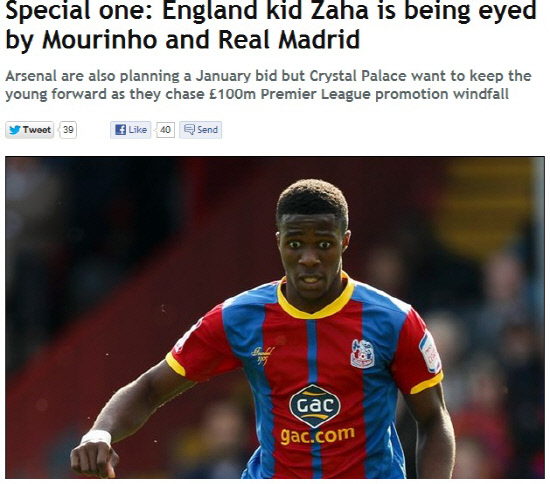
Task: Share article with the Tweet button
Action: pyautogui.click(x=29, y=130)
